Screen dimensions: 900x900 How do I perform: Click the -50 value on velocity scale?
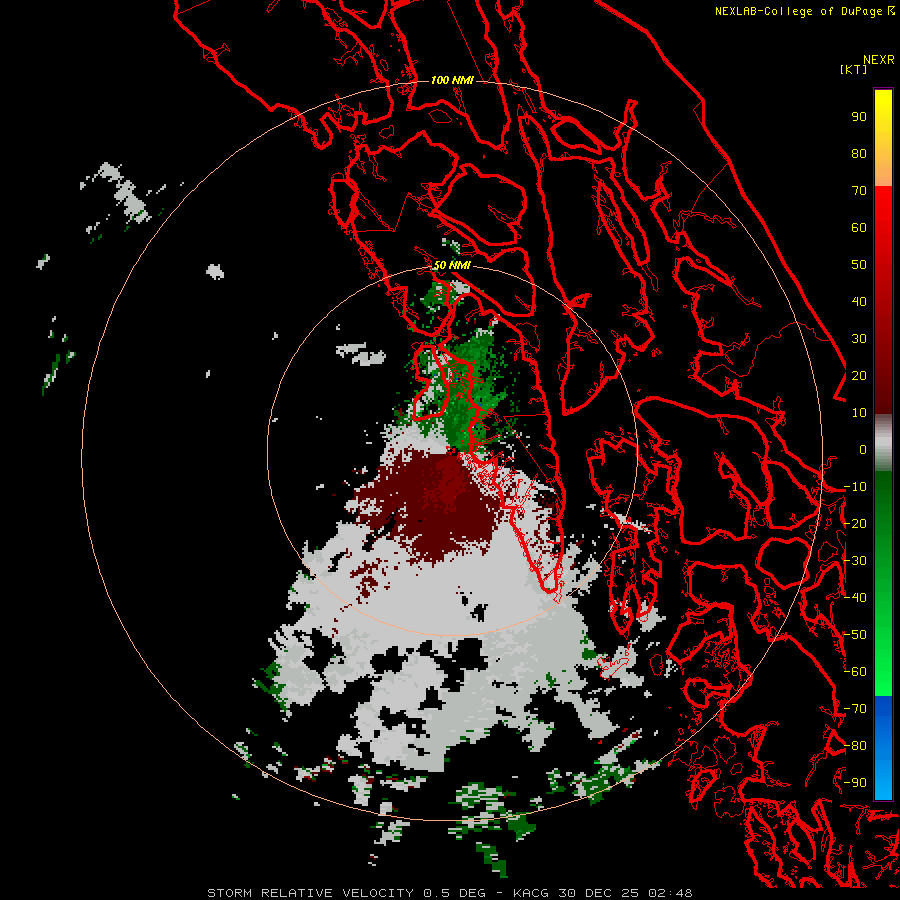pos(855,635)
